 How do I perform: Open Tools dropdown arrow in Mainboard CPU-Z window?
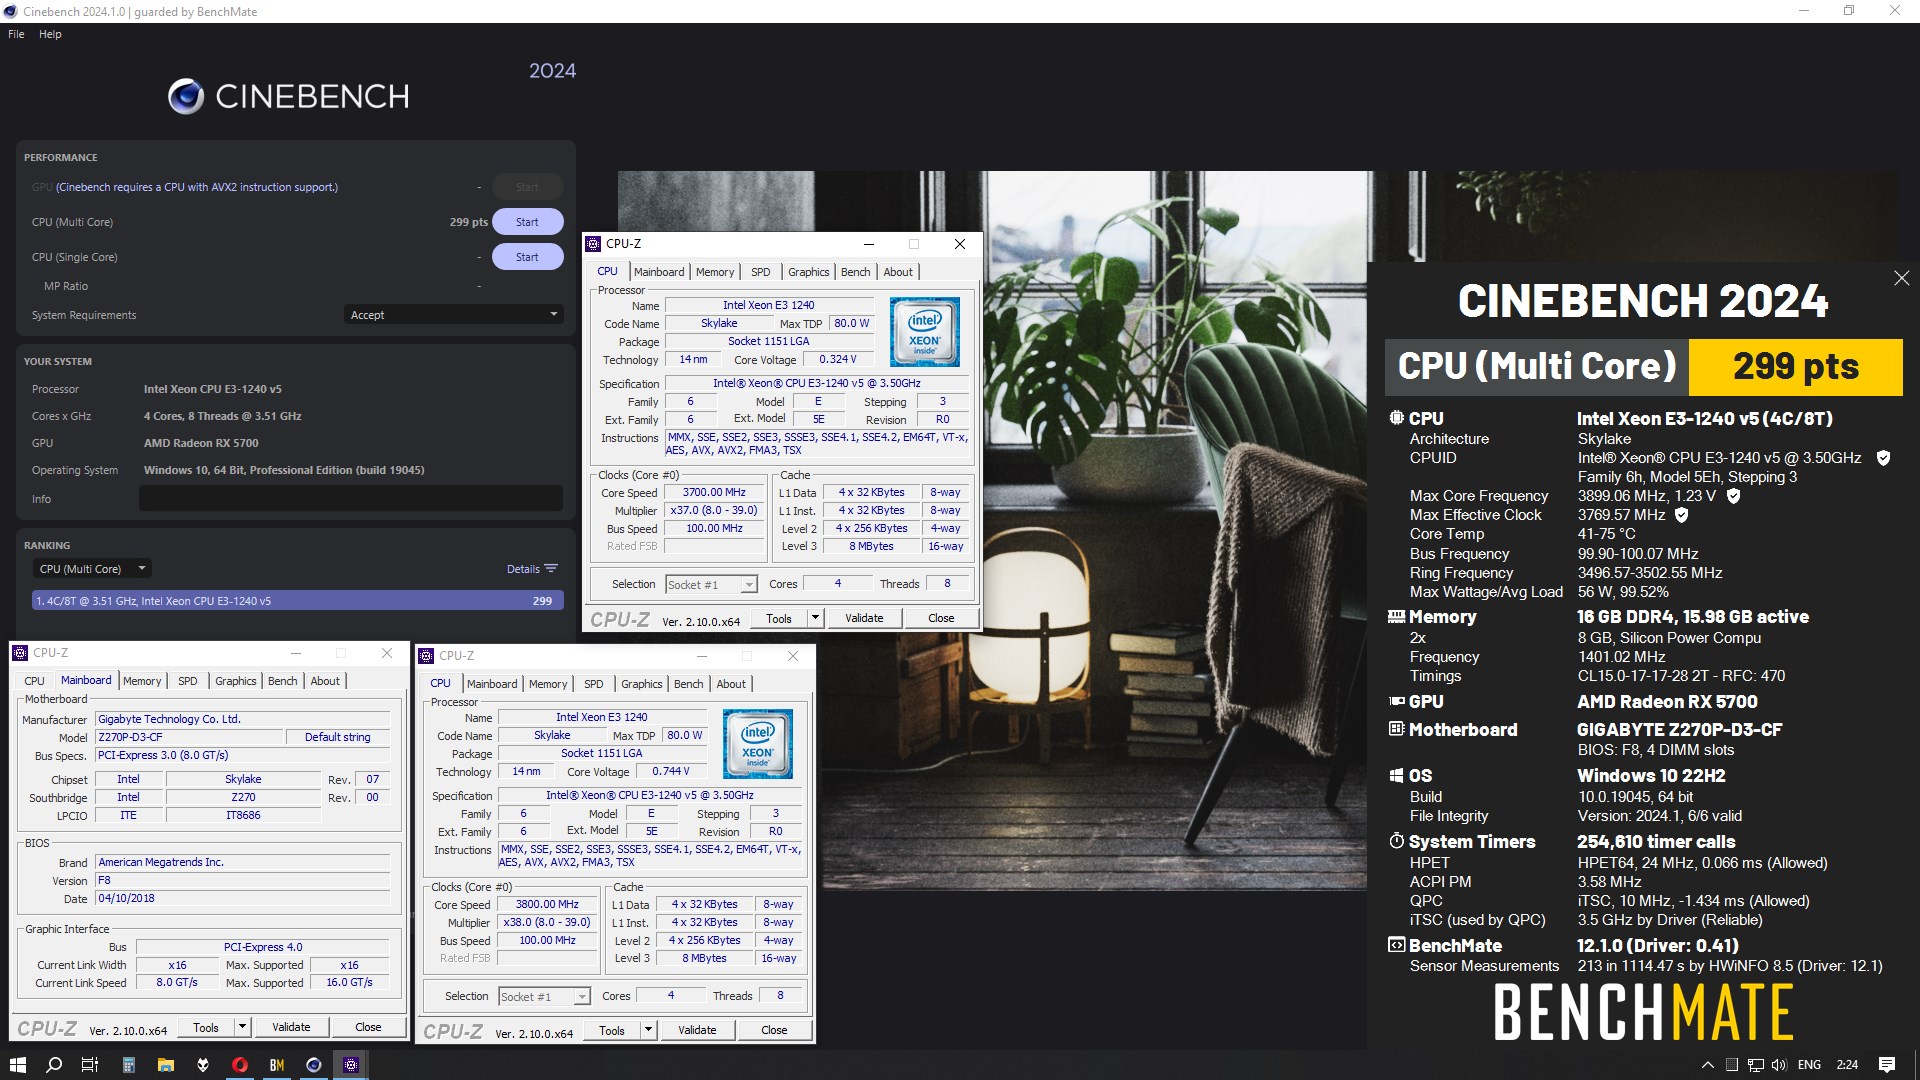pos(242,1027)
